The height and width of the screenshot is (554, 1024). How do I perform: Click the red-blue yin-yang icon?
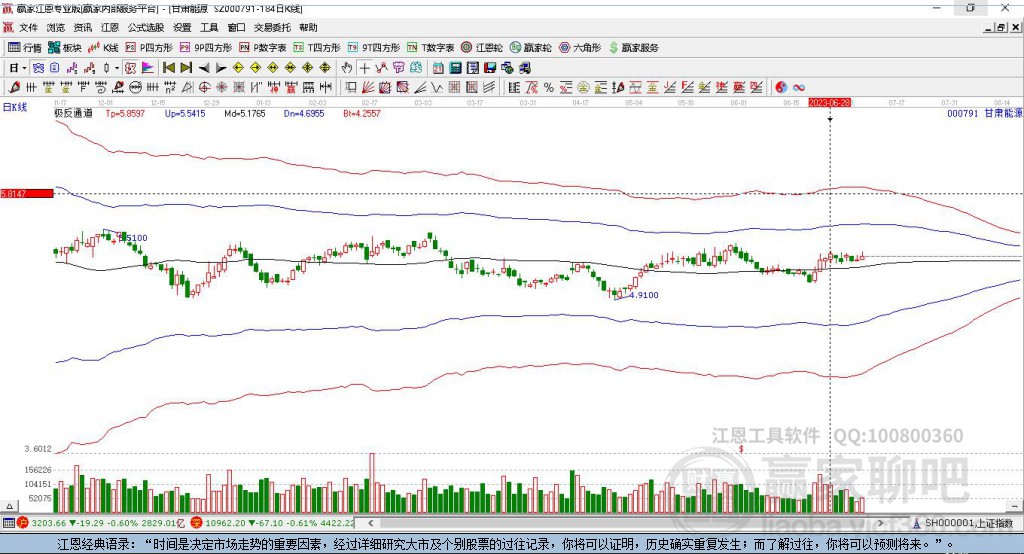click(781, 88)
